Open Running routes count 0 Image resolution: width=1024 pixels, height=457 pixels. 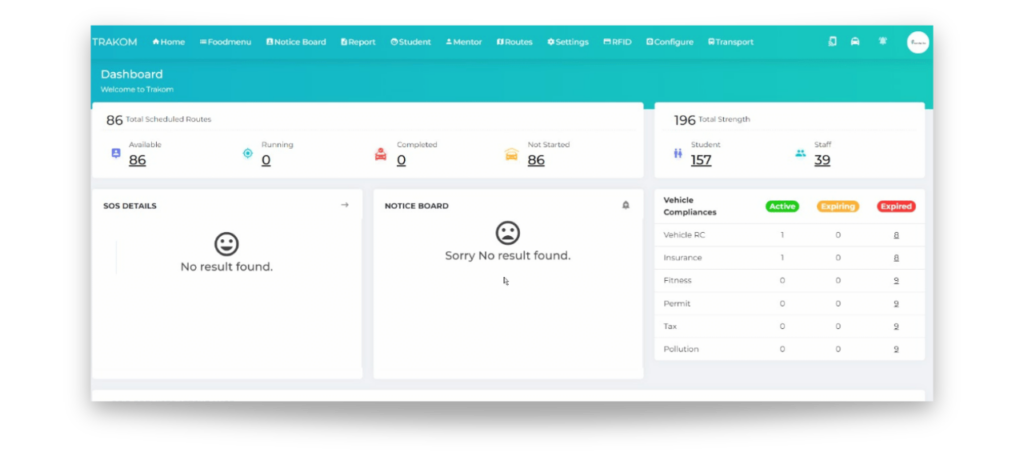(266, 160)
